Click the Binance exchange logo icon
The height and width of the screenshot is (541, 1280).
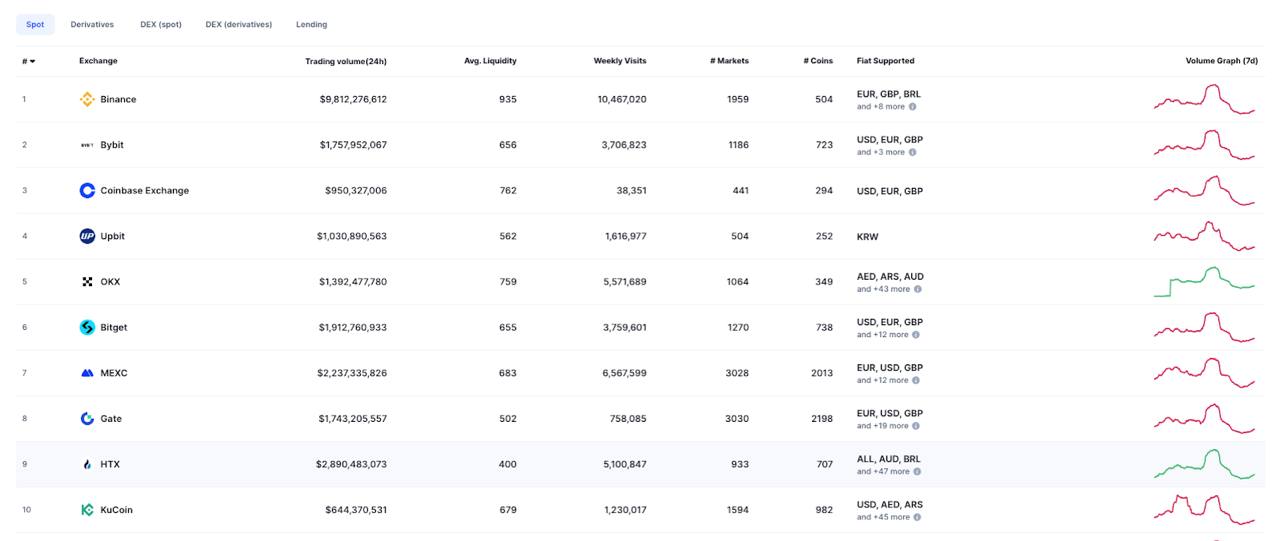87,99
